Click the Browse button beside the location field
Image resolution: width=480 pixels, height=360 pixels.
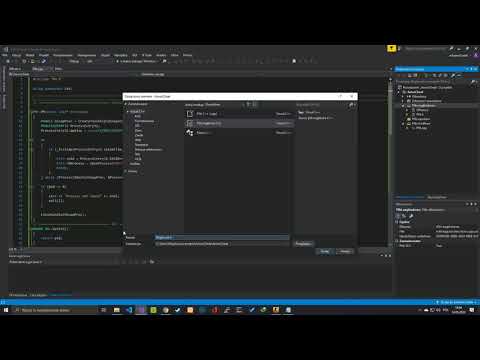[x=303, y=244]
